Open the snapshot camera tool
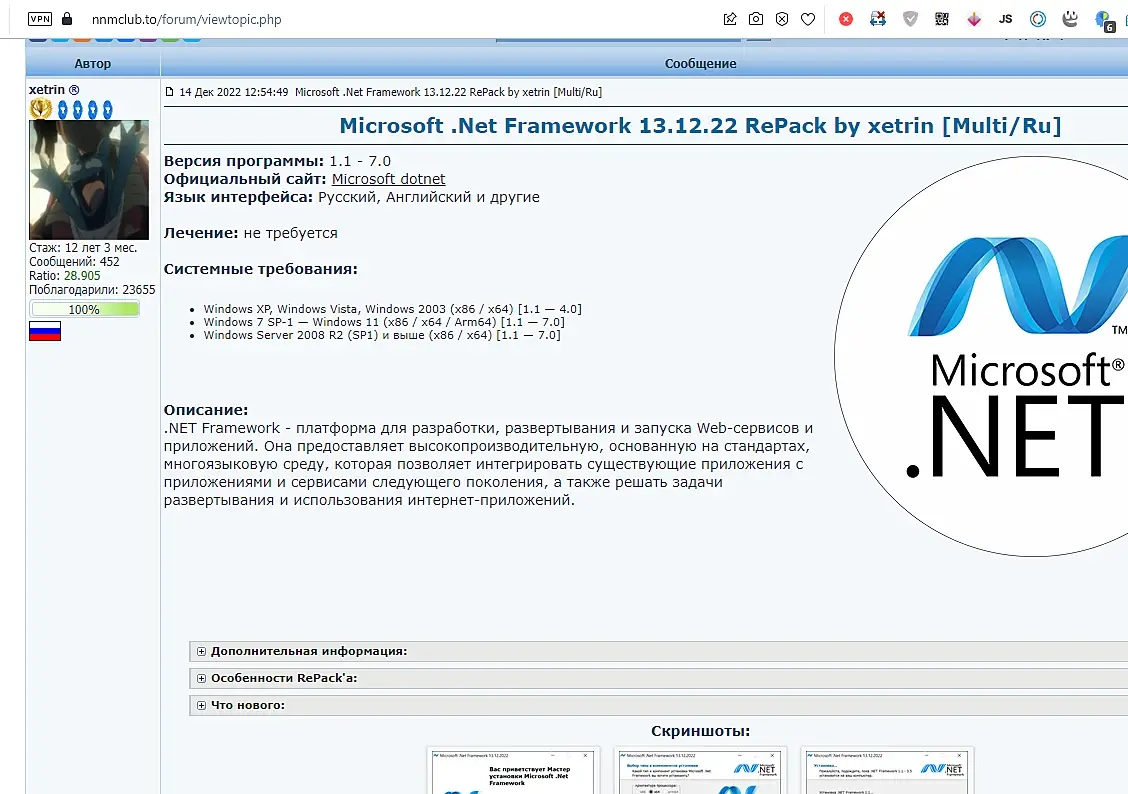This screenshot has width=1128, height=794. click(756, 19)
